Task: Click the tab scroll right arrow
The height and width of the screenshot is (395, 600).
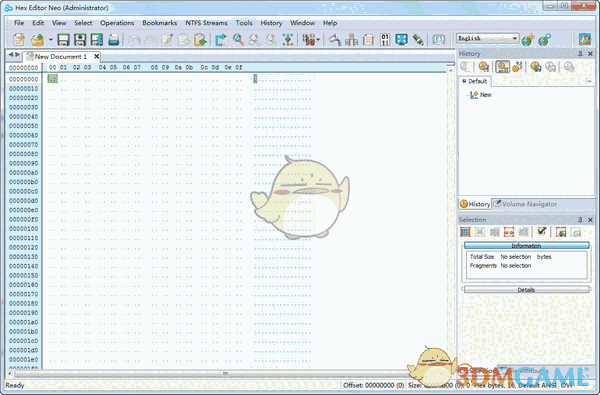Action: coord(17,55)
